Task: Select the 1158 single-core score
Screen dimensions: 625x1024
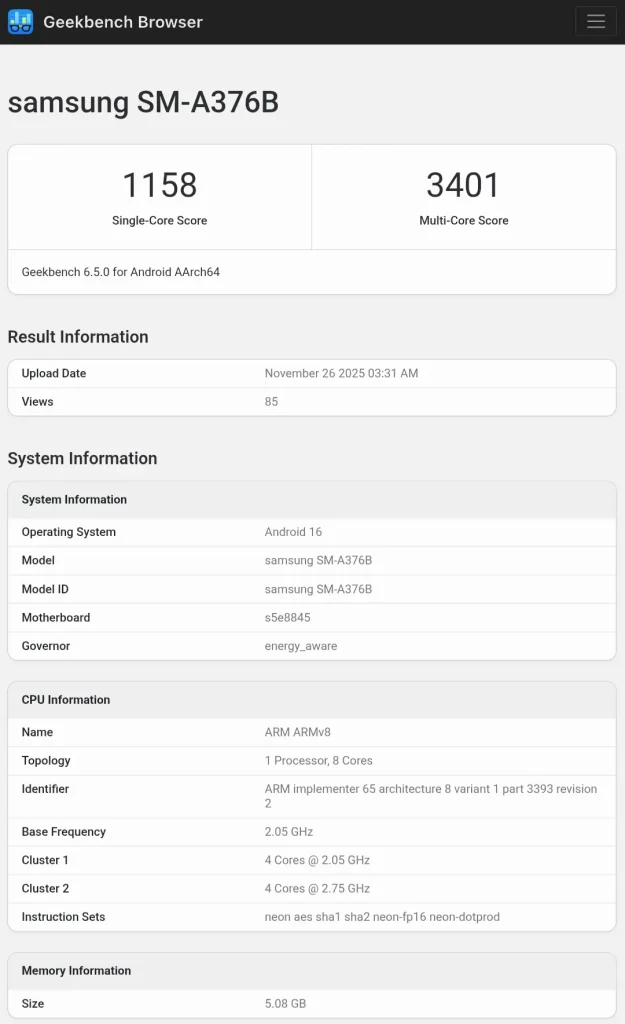Action: [x=160, y=185]
